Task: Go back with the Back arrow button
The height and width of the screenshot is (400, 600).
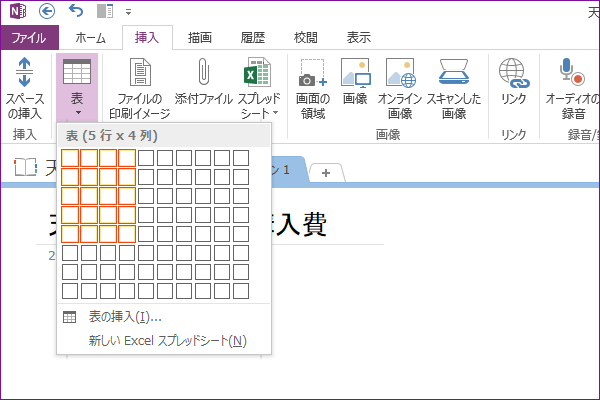Action: (47, 11)
